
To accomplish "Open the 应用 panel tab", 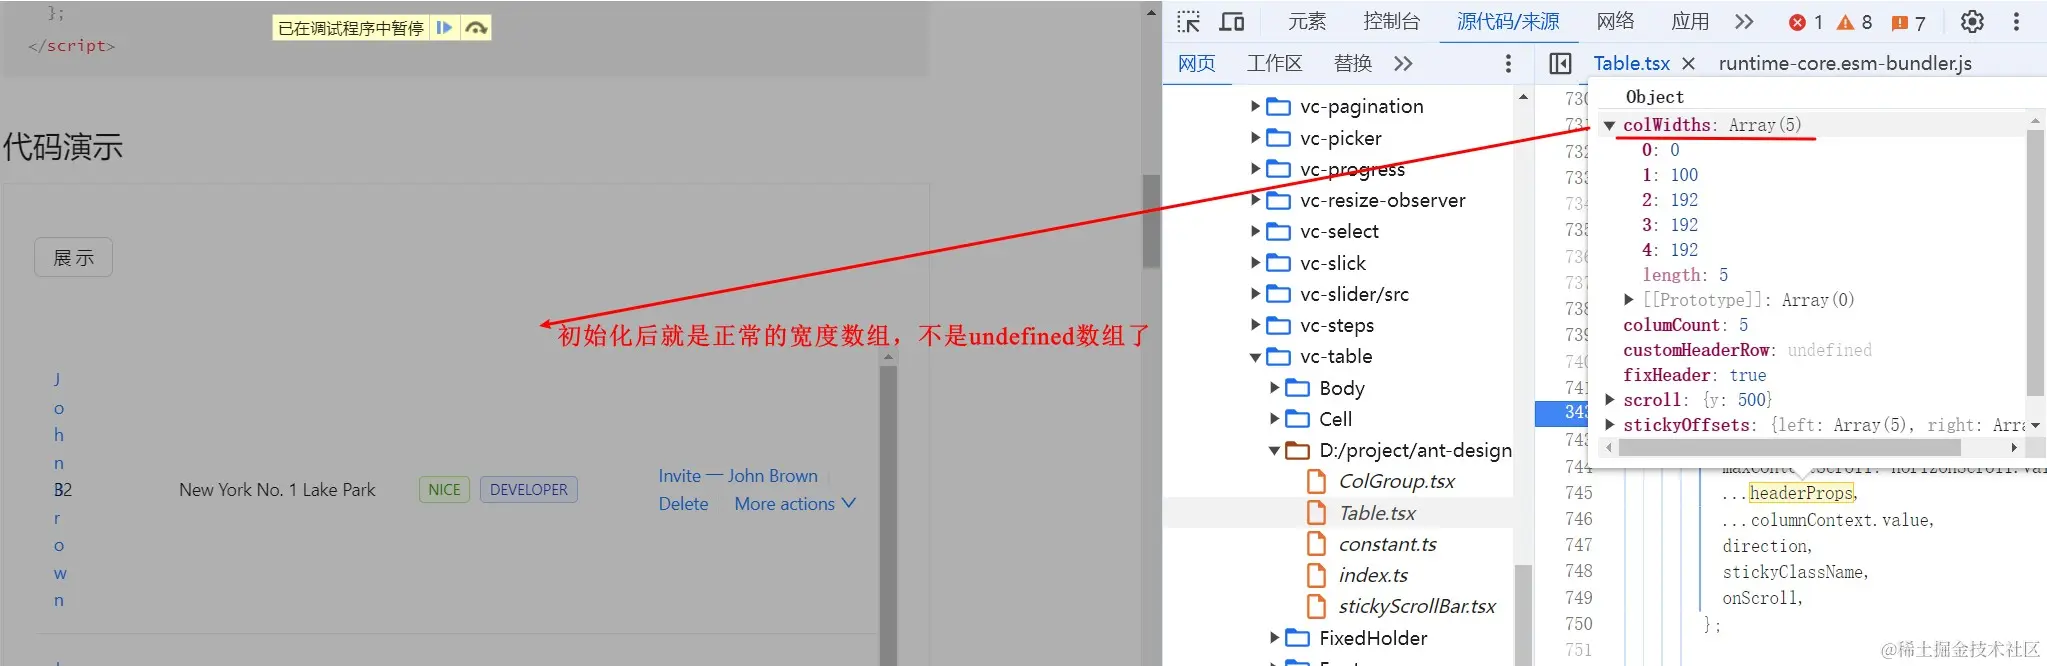I will [1690, 22].
